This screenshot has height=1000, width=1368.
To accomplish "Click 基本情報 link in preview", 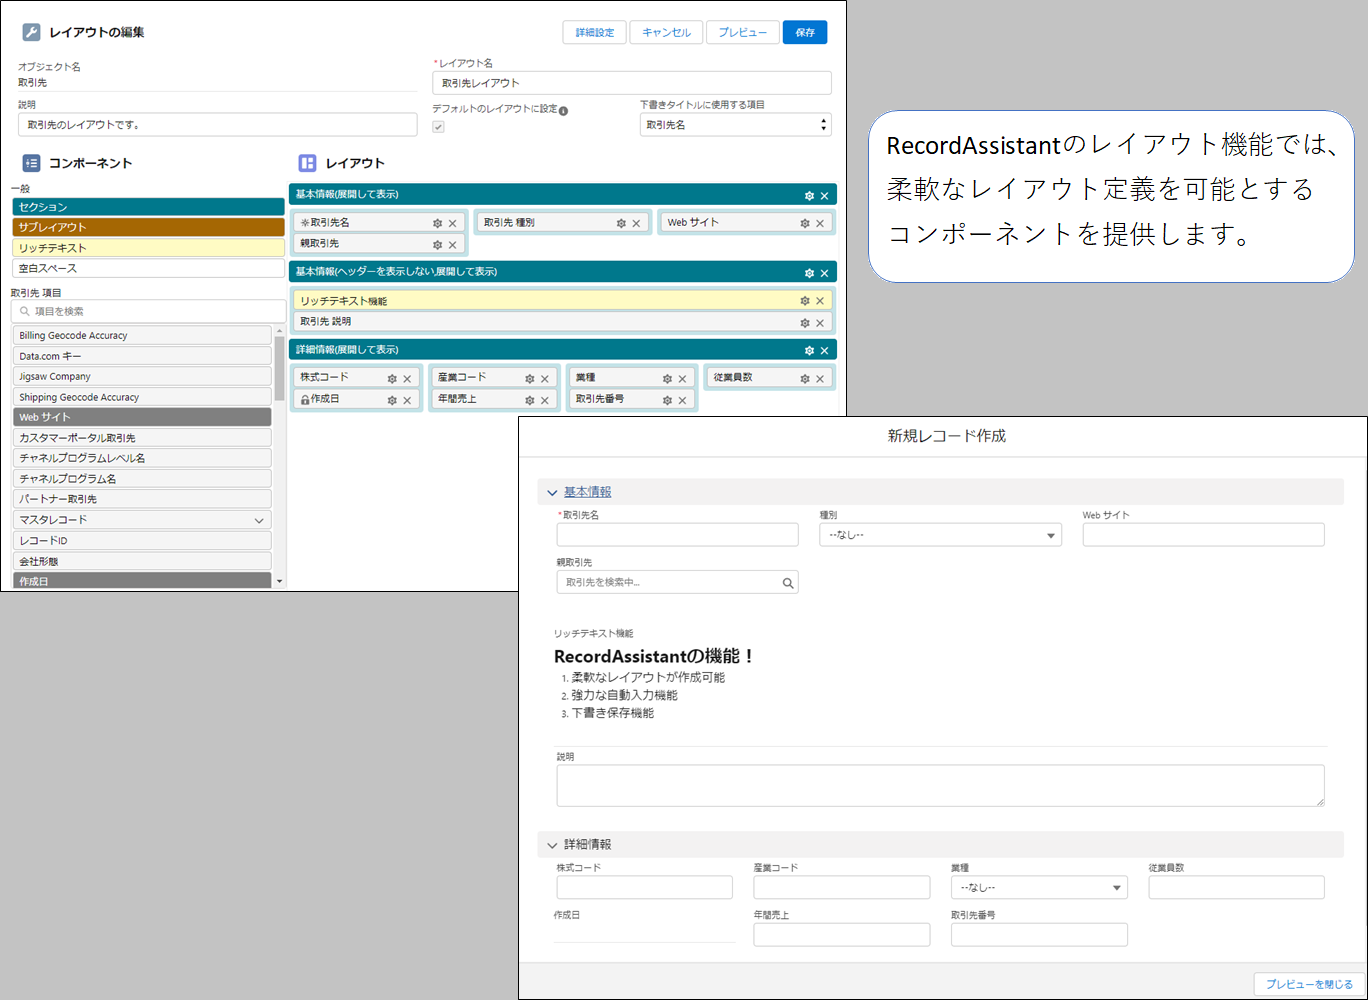I will pos(587,492).
